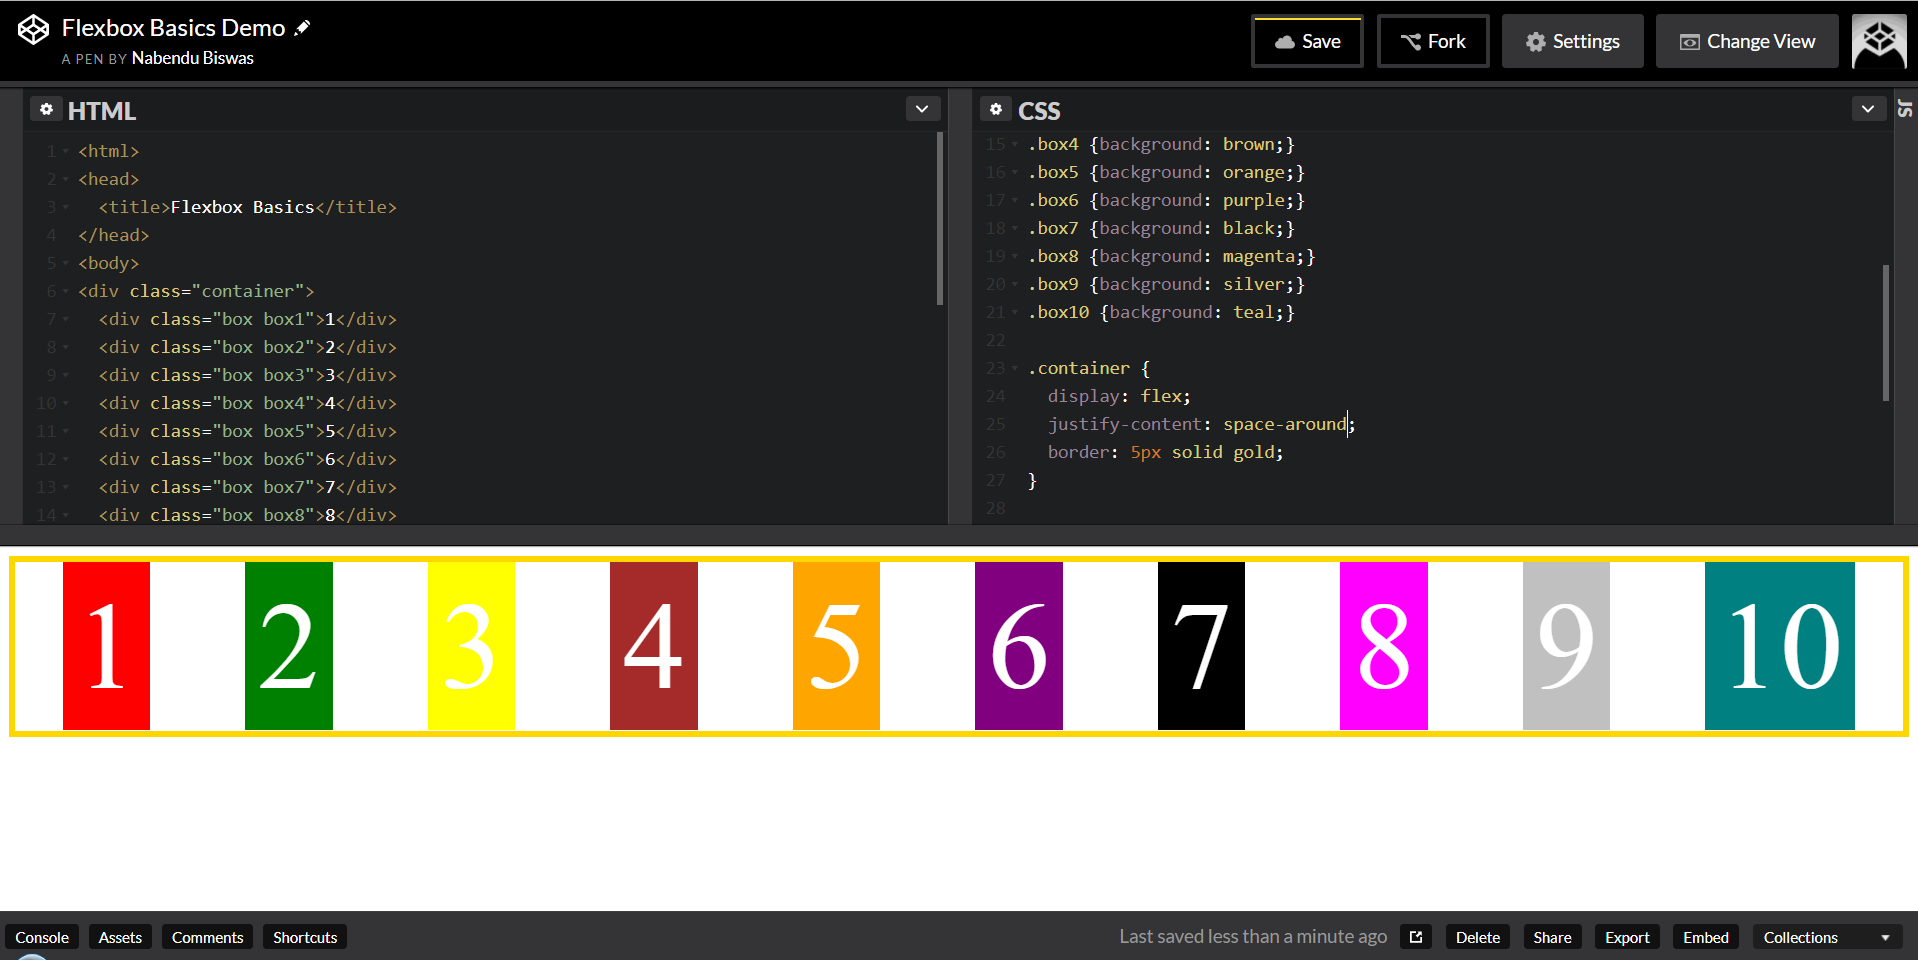Open pen in new window icon
The height and width of the screenshot is (960, 1918).
coord(1416,937)
